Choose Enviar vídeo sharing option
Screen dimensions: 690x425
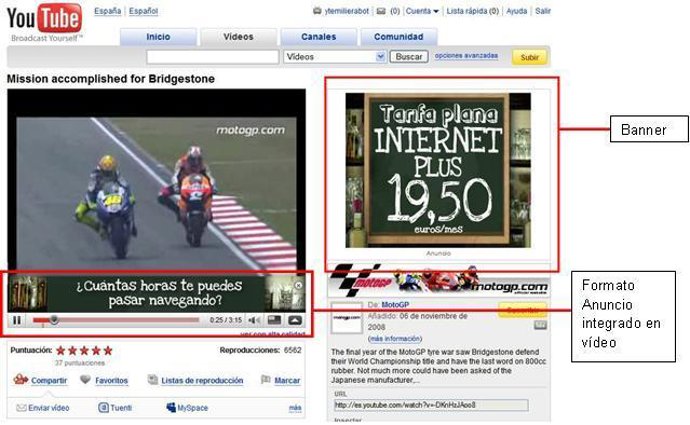point(43,408)
